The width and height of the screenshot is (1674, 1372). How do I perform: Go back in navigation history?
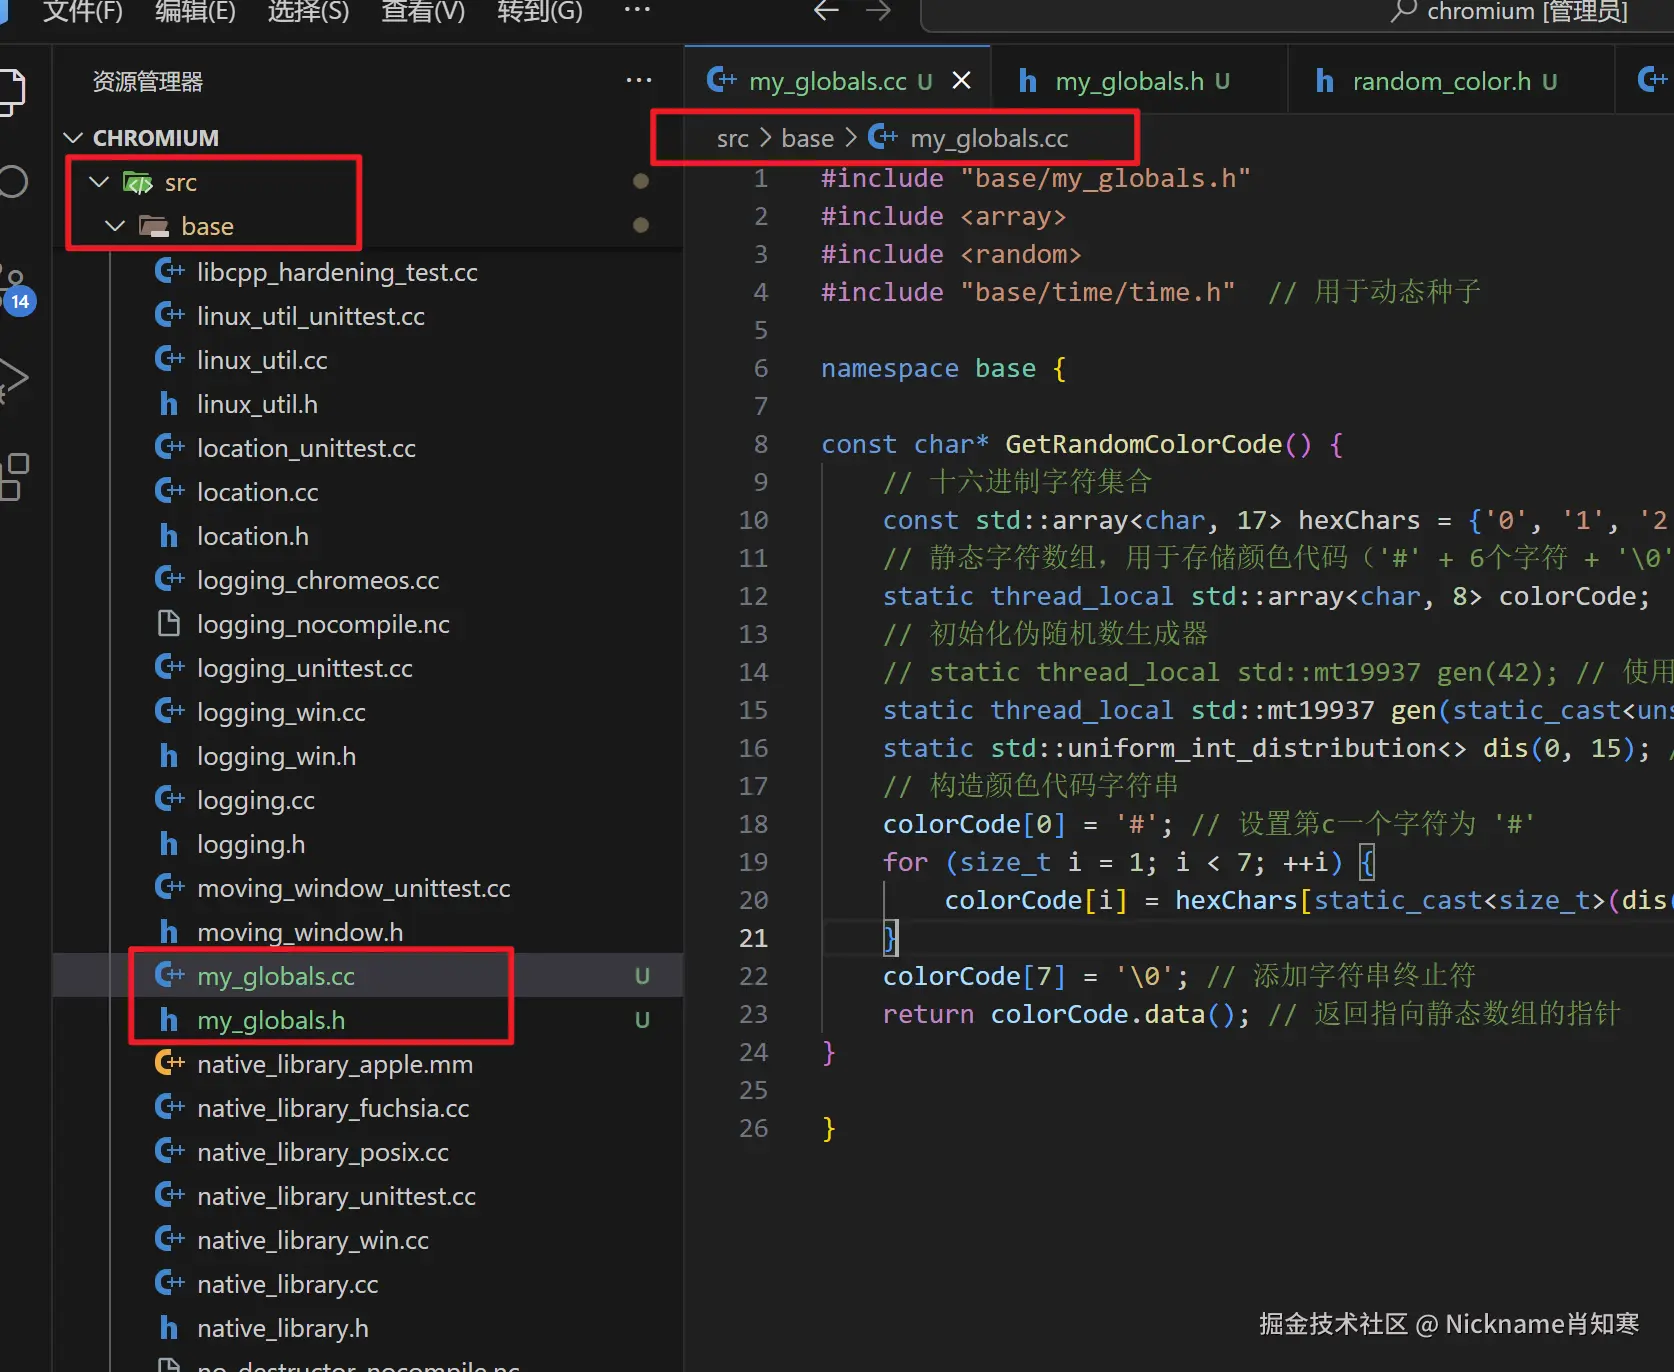point(826,11)
